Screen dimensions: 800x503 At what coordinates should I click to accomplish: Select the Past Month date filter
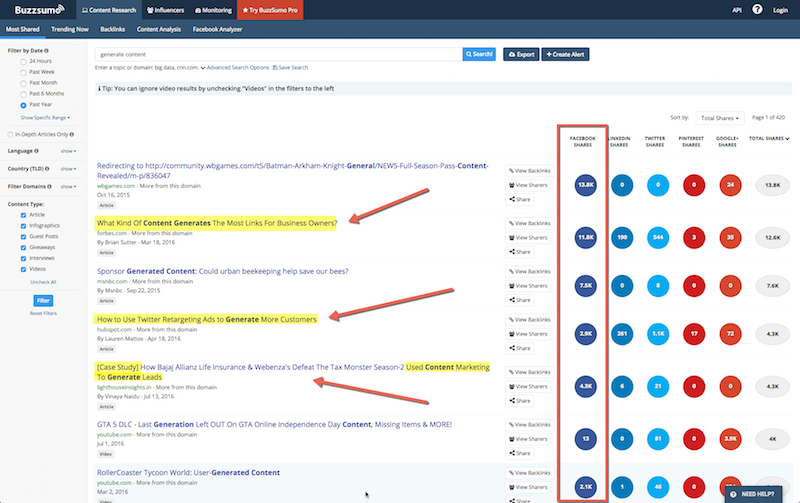click(23, 83)
